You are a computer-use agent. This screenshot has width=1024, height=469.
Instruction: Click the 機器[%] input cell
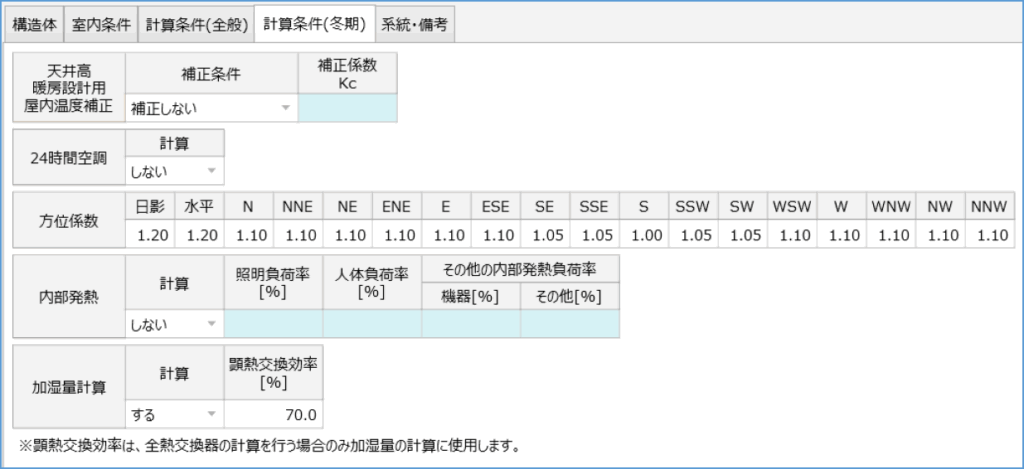pos(470,324)
